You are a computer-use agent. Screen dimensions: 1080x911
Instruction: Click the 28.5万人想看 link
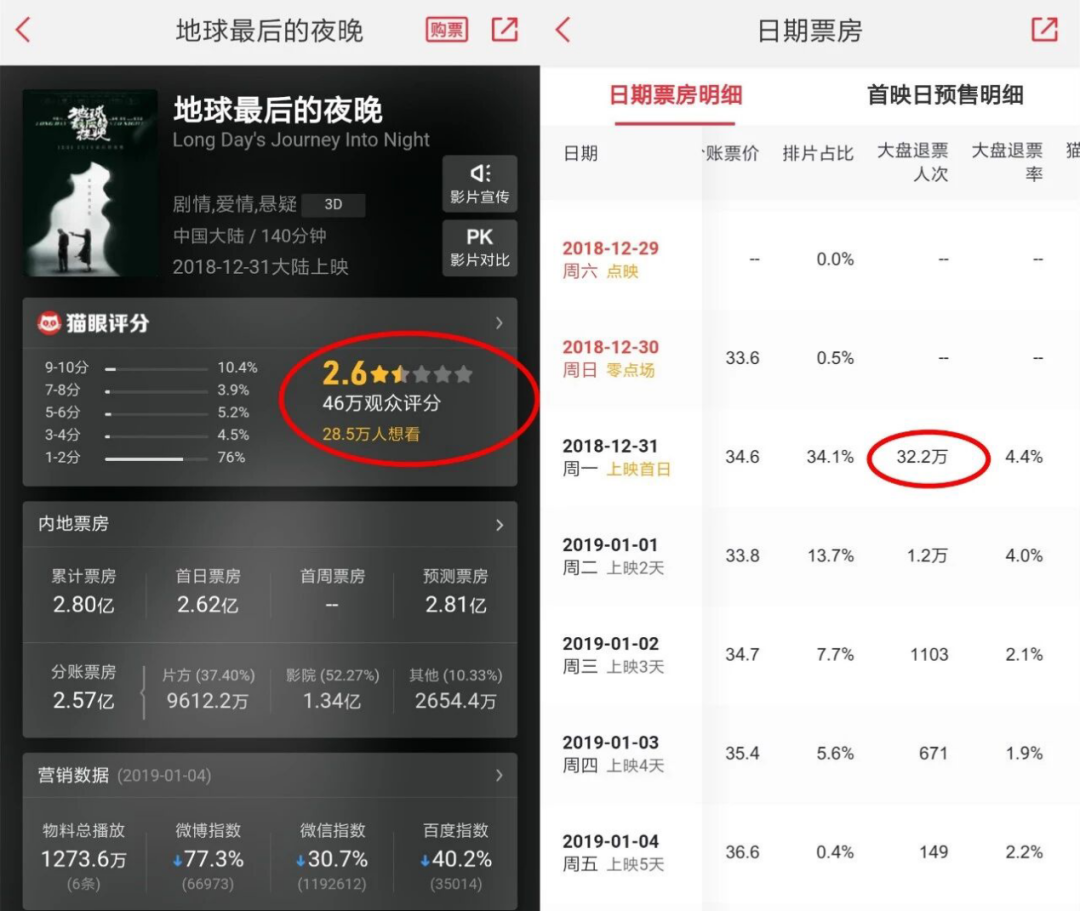(x=371, y=435)
